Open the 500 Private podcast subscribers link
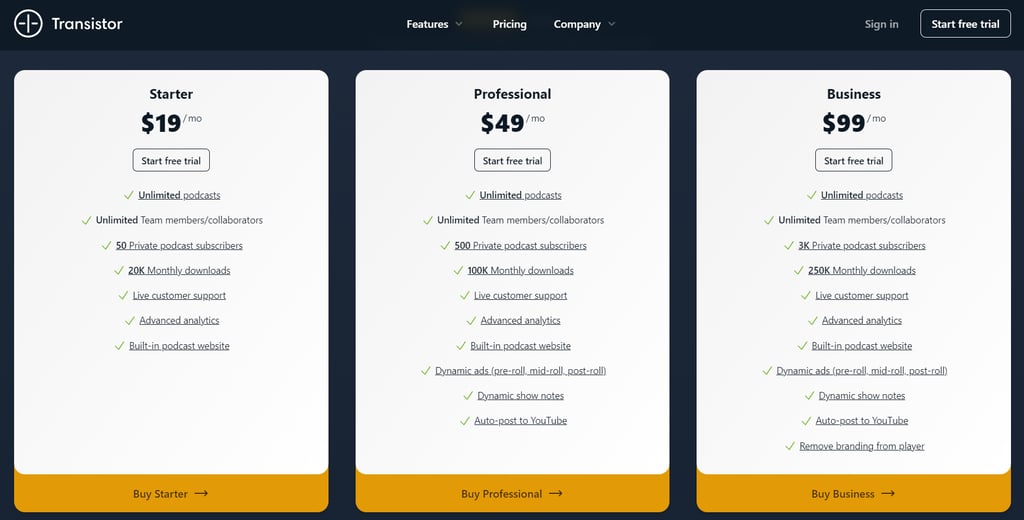The width and height of the screenshot is (1024, 520). (x=520, y=246)
